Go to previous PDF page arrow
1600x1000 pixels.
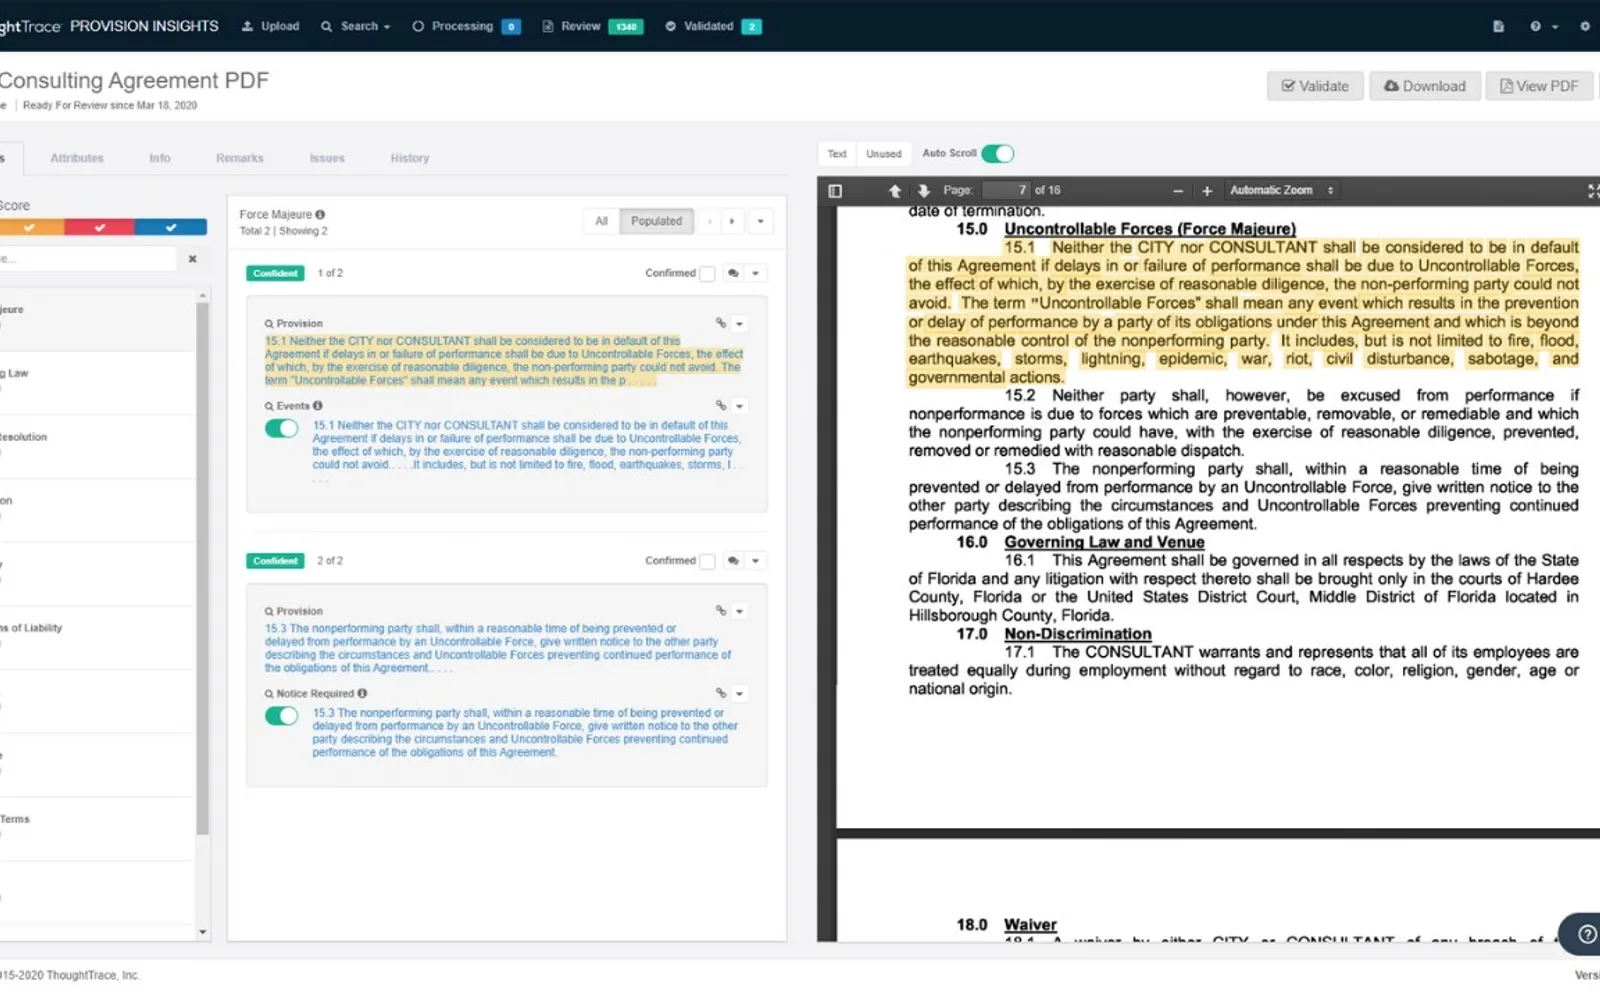895,190
